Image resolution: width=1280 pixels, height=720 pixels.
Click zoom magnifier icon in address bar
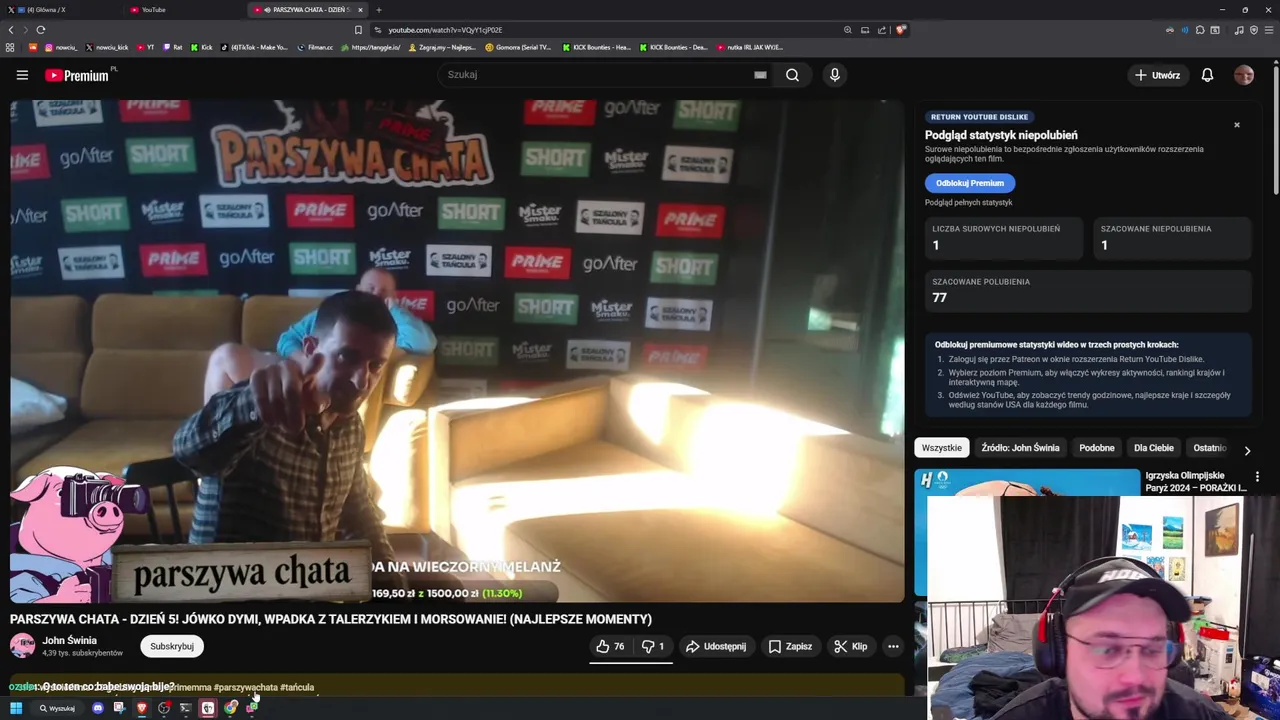click(848, 30)
